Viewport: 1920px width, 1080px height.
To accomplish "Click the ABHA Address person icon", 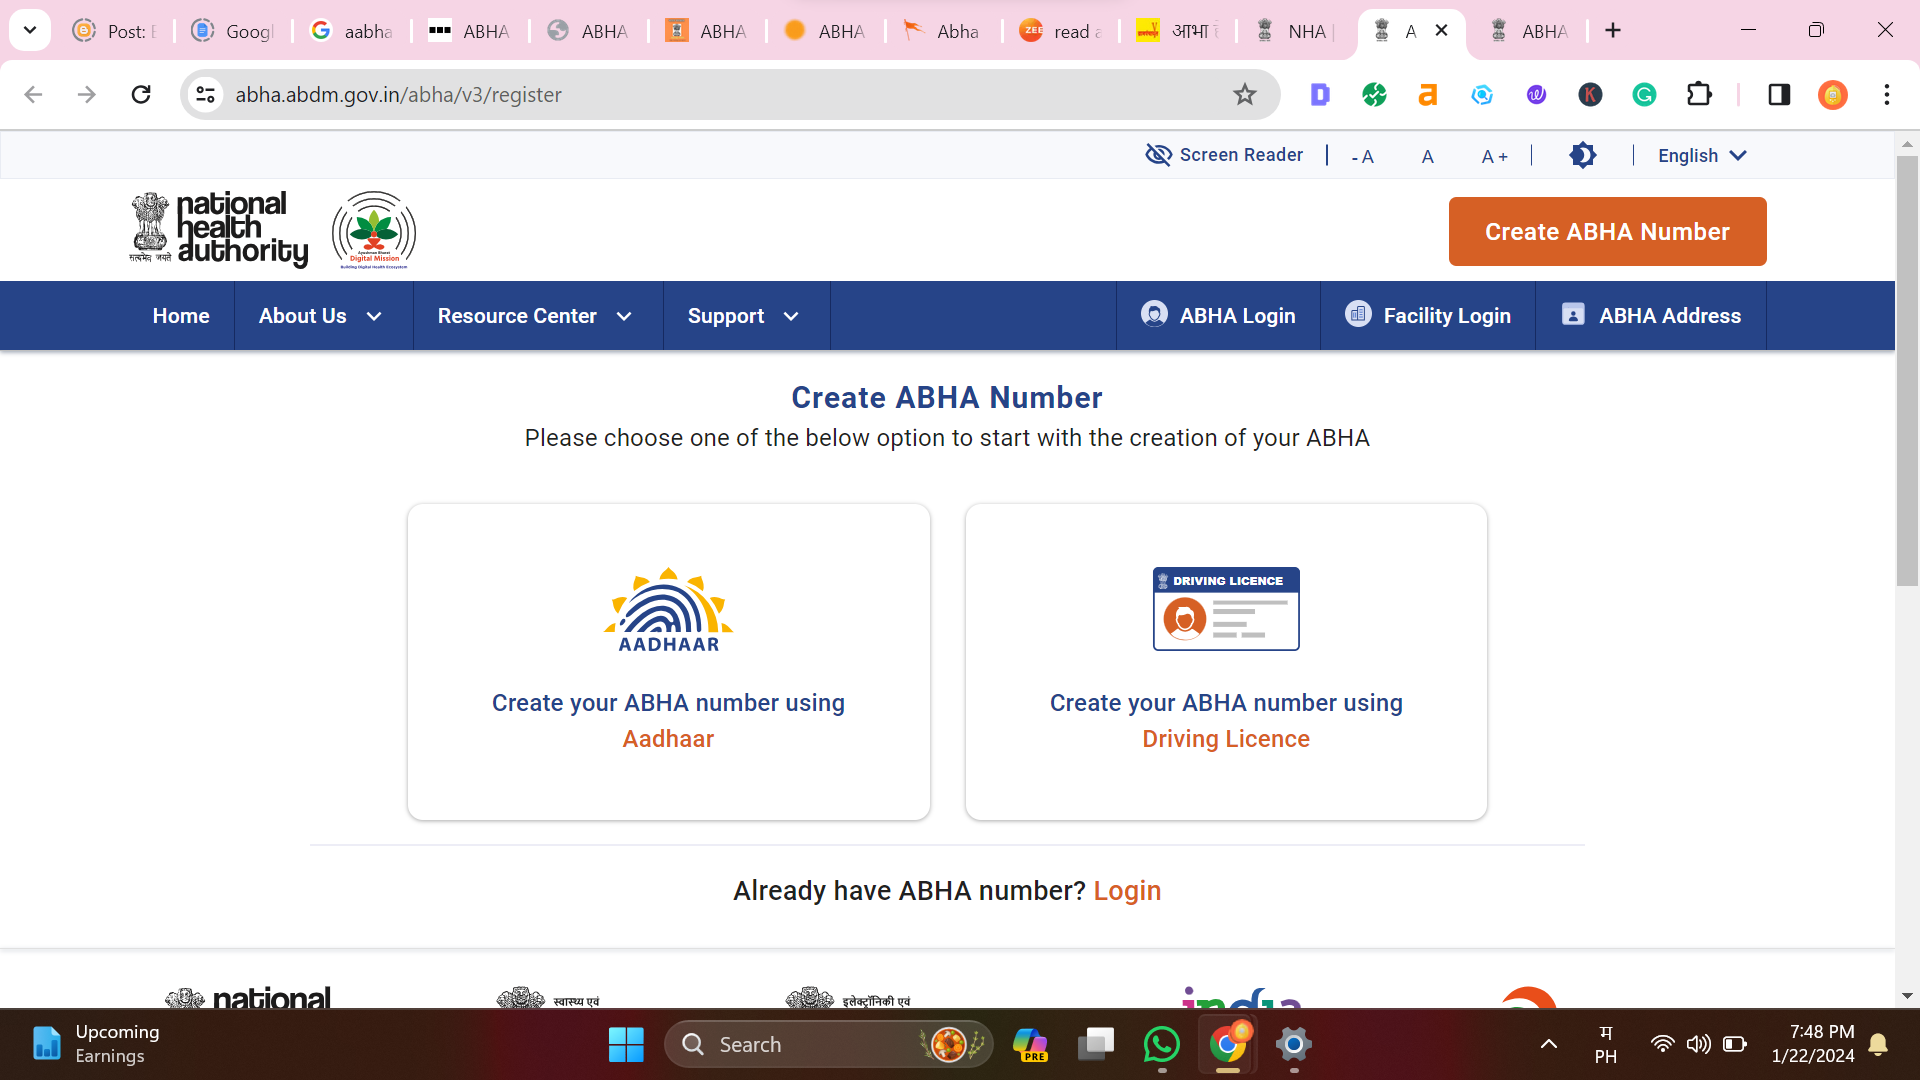I will click(x=1572, y=315).
